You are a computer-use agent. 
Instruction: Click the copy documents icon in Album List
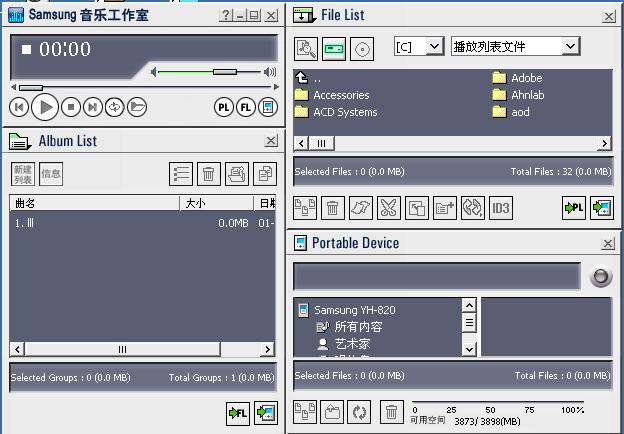click(x=265, y=174)
